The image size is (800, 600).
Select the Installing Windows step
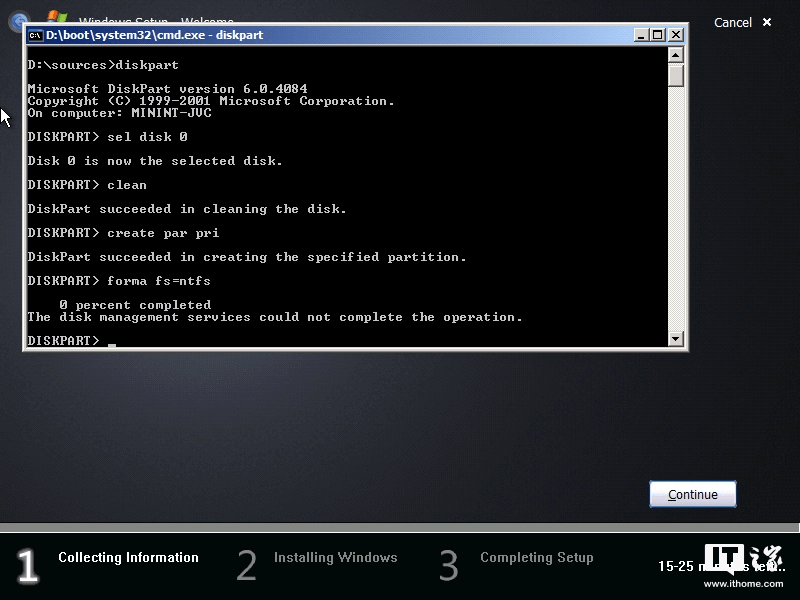(335, 558)
